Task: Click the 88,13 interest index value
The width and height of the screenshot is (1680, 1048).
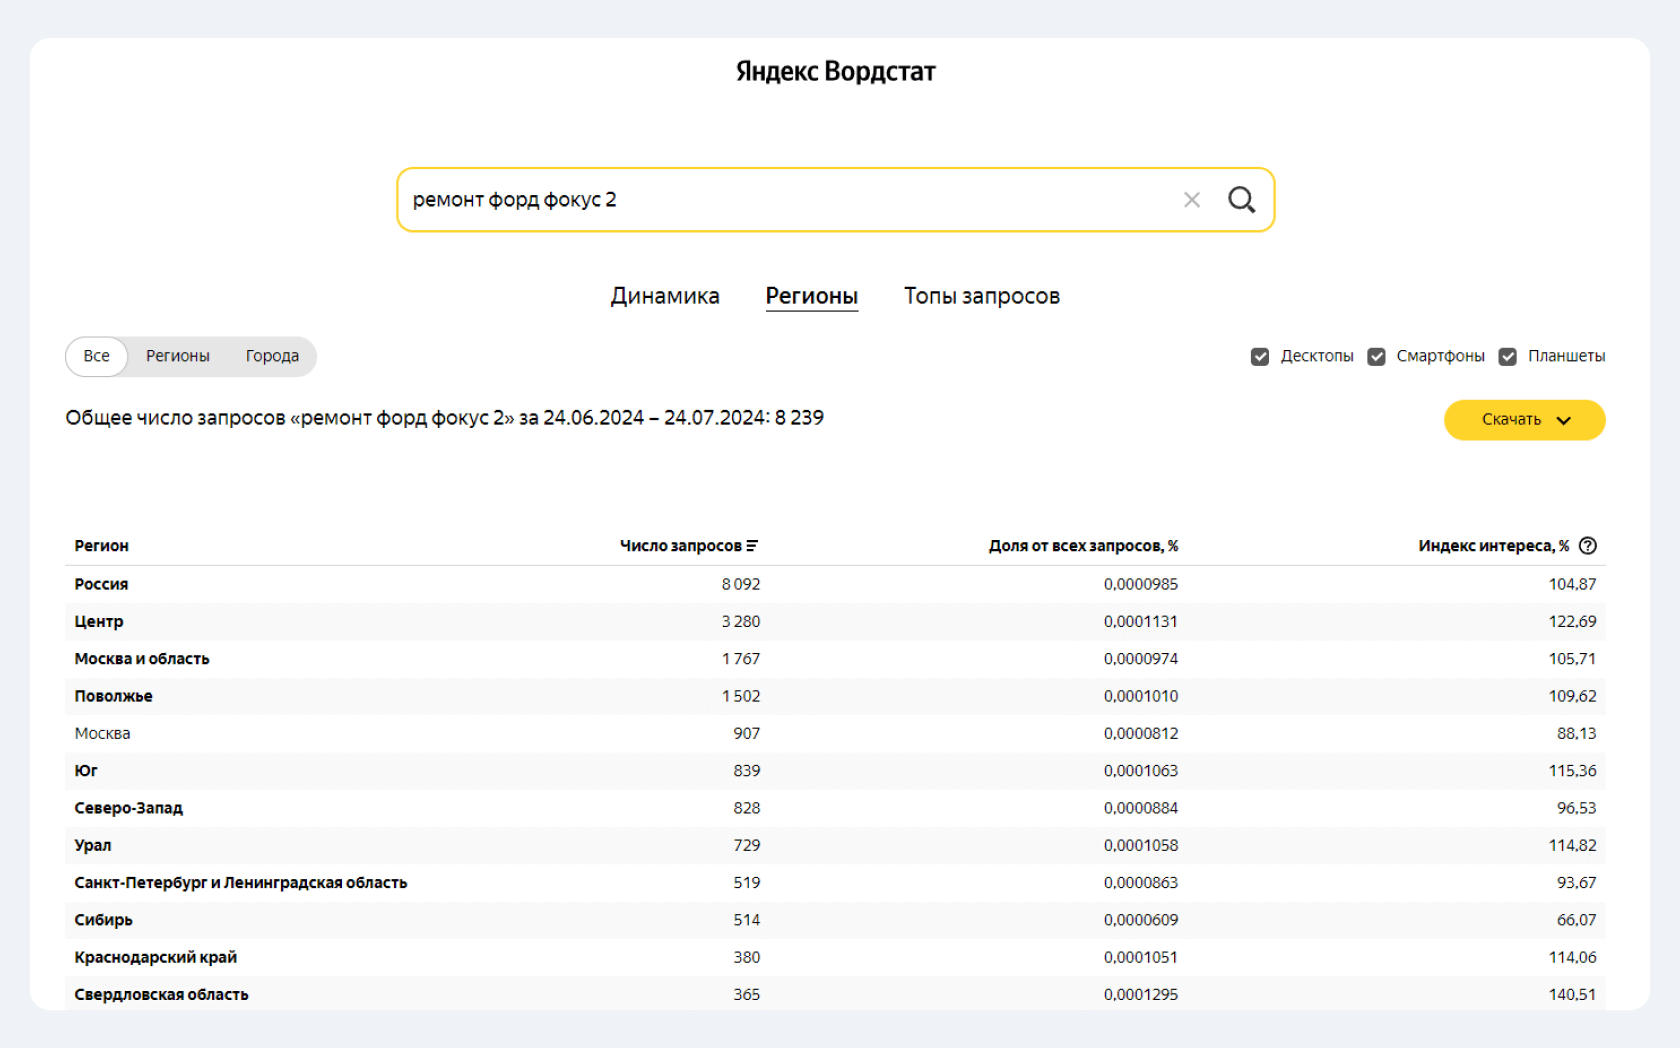Action: (x=1576, y=733)
